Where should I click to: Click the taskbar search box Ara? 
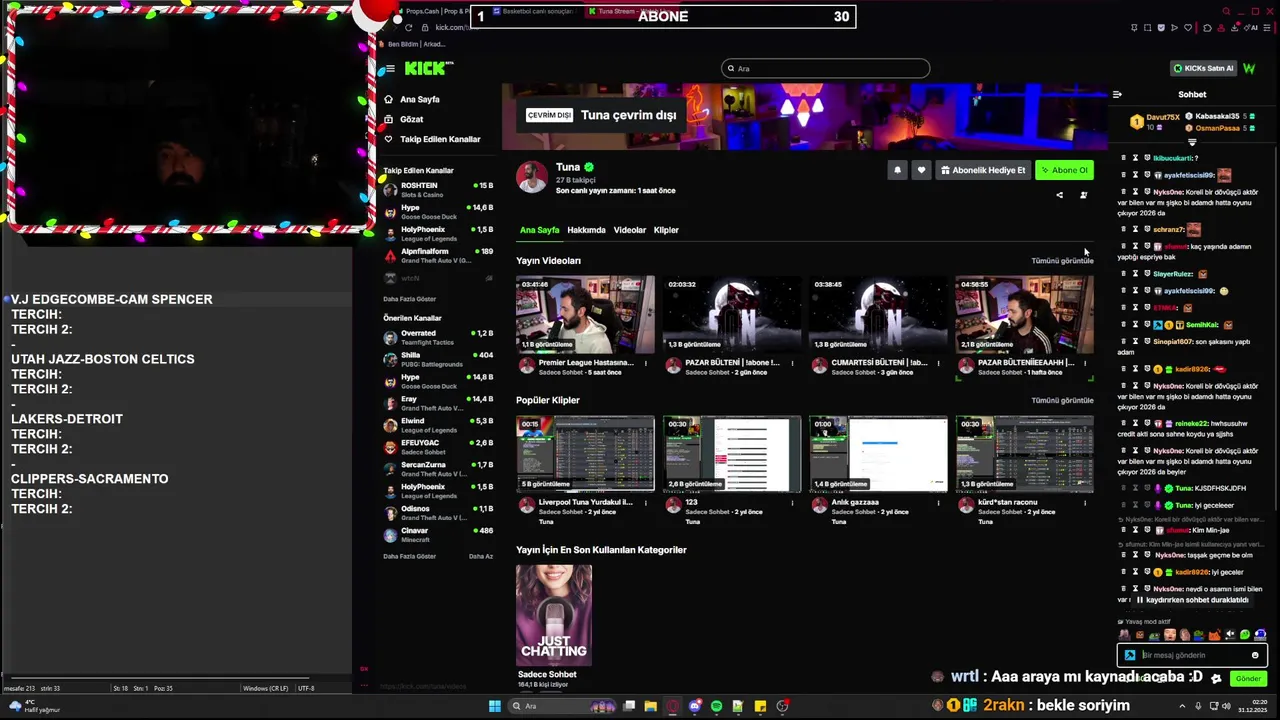(x=560, y=706)
